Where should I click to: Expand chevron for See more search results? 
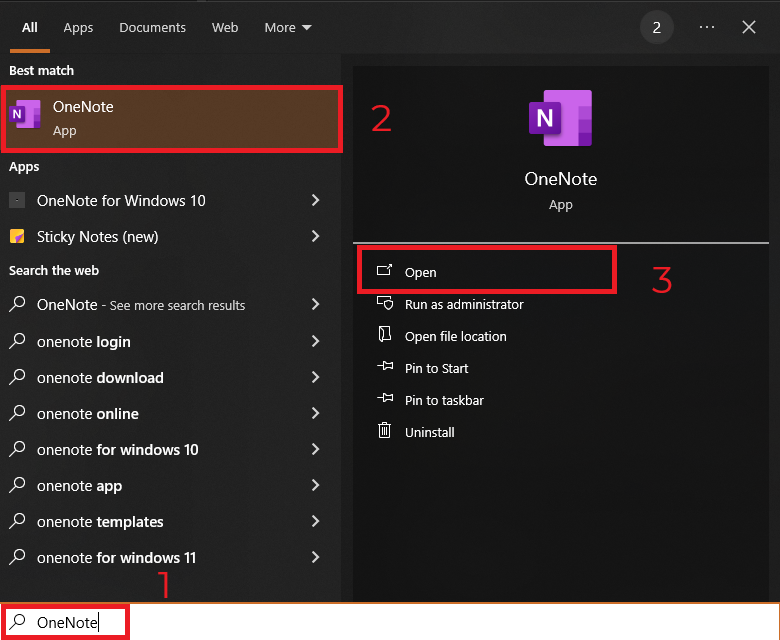tap(315, 304)
